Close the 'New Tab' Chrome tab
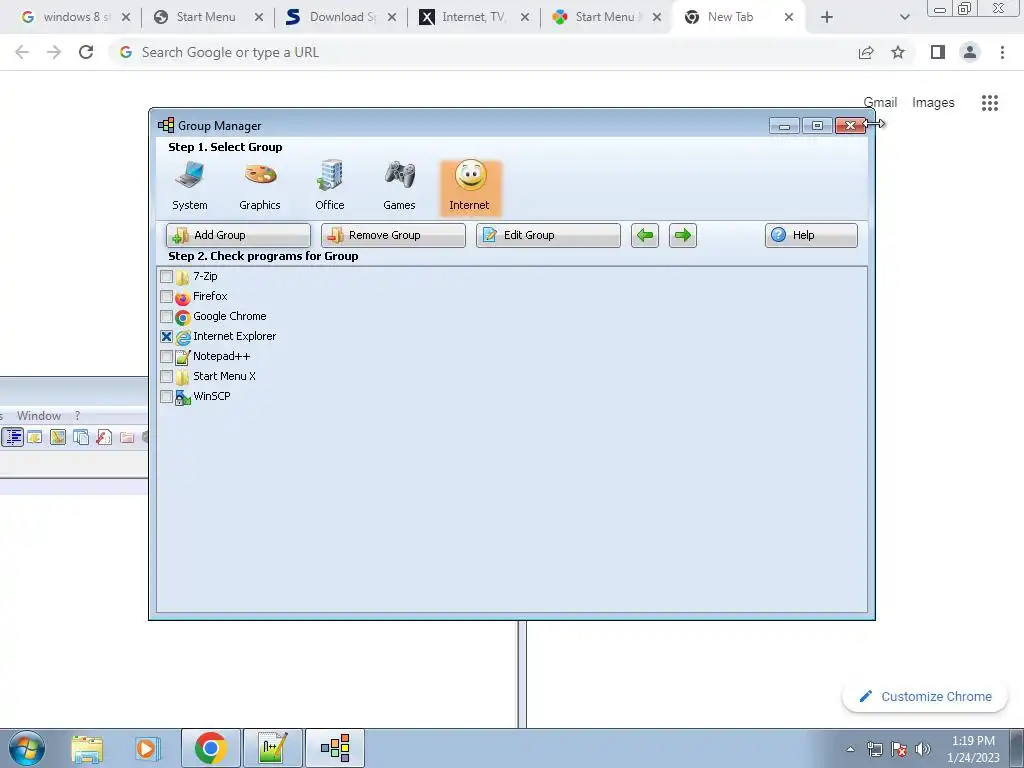Screen dimensions: 1024x768 pos(788,17)
